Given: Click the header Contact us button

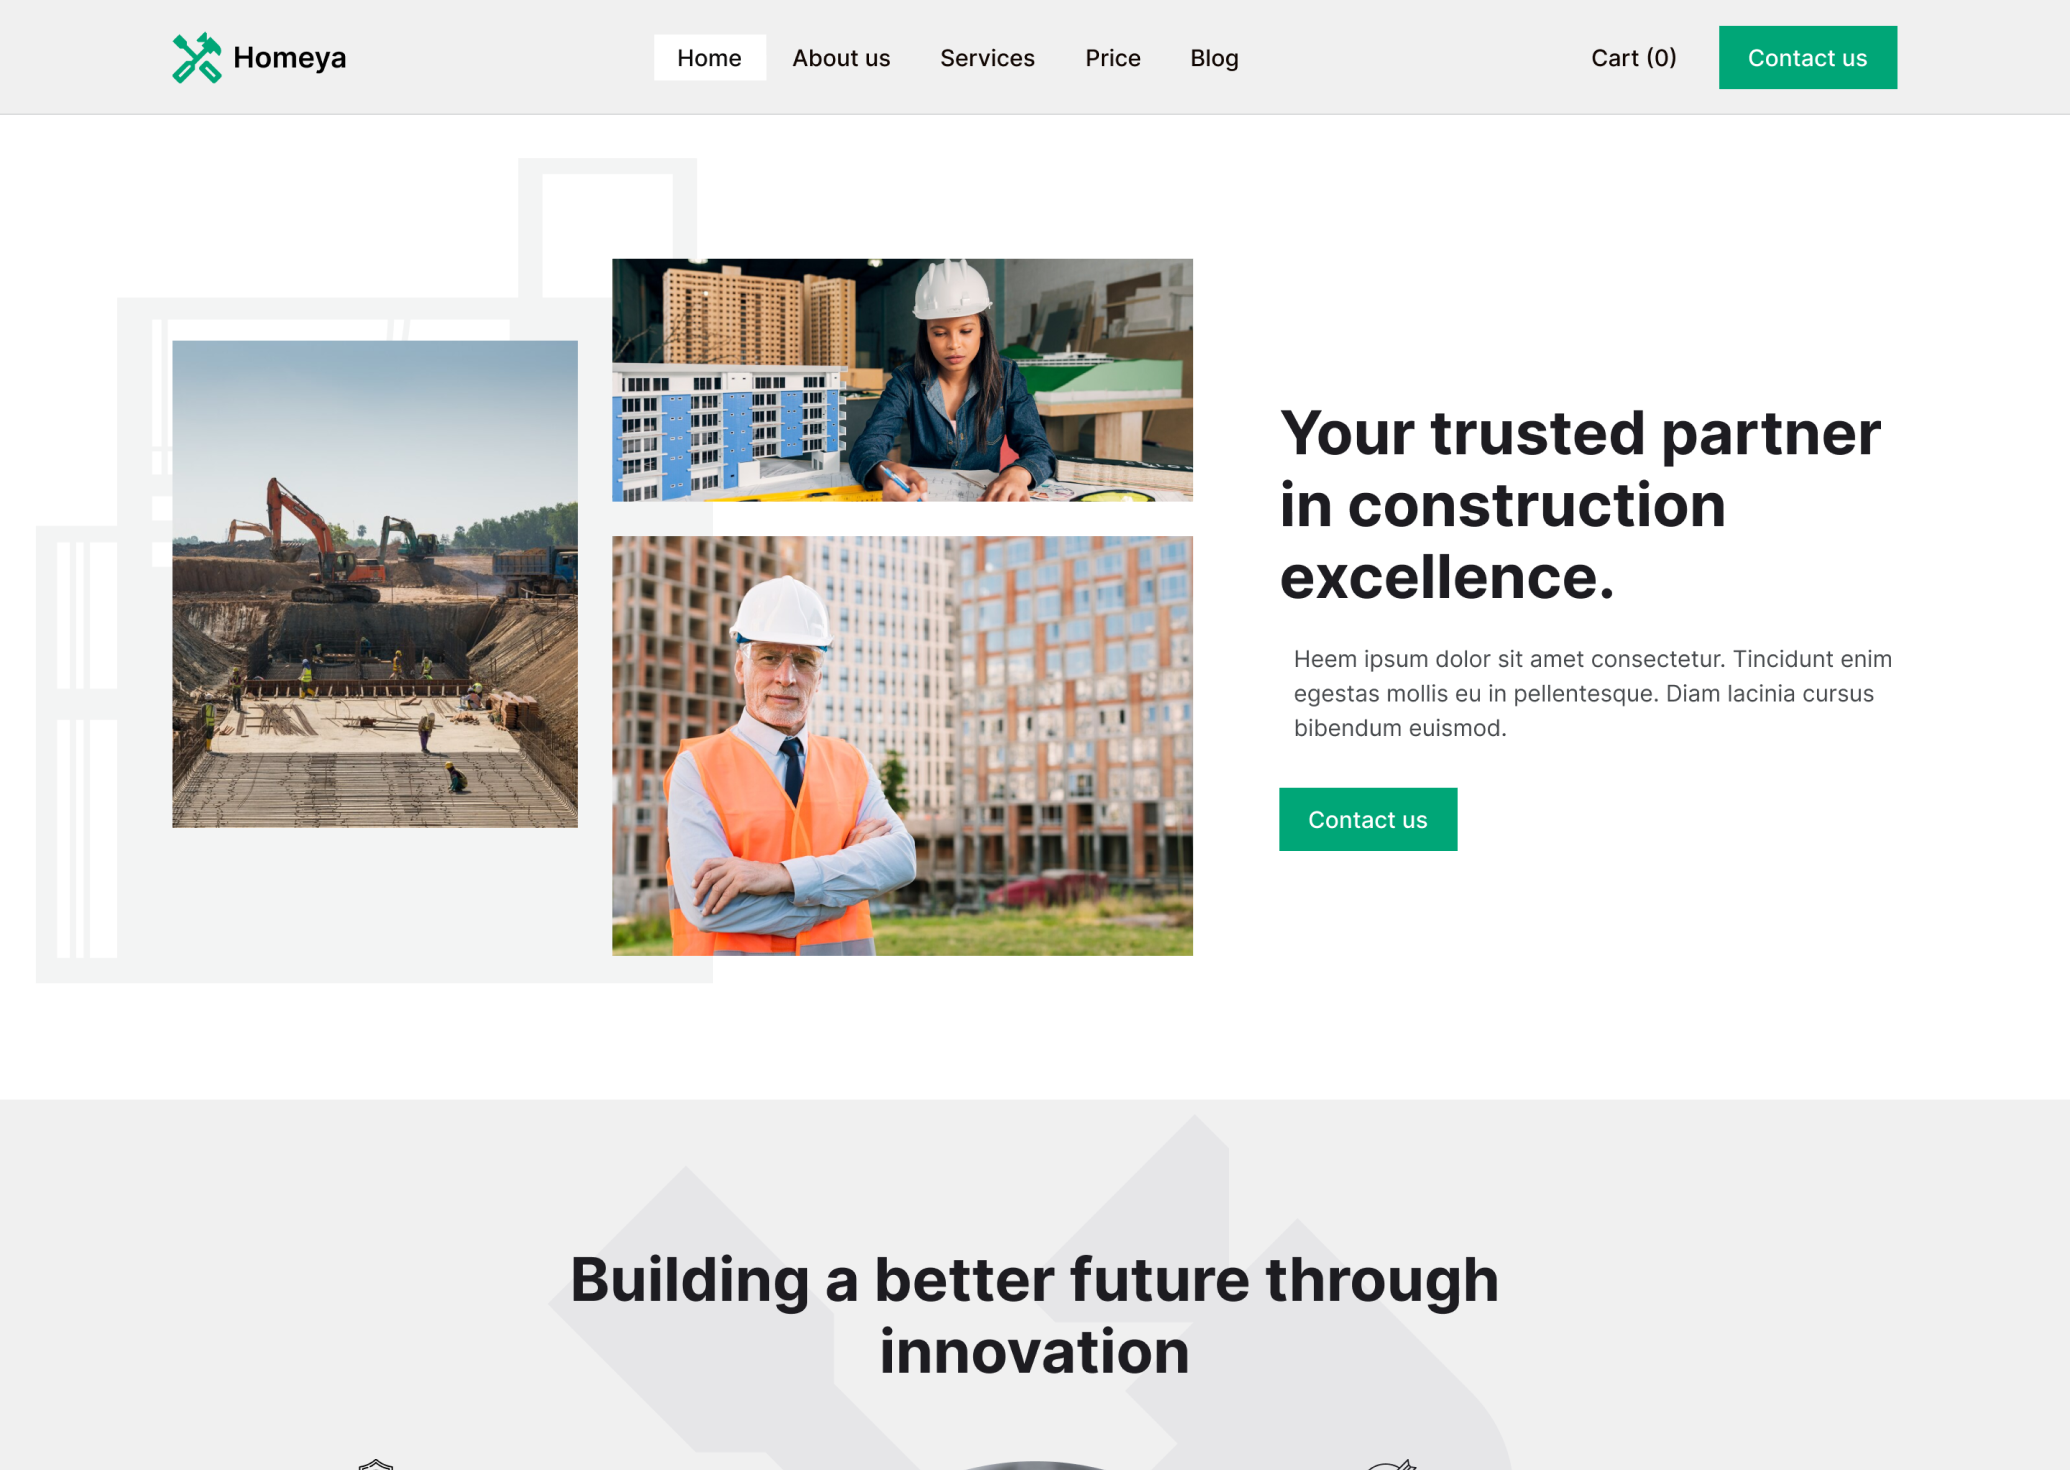Looking at the screenshot, I should coord(1807,58).
